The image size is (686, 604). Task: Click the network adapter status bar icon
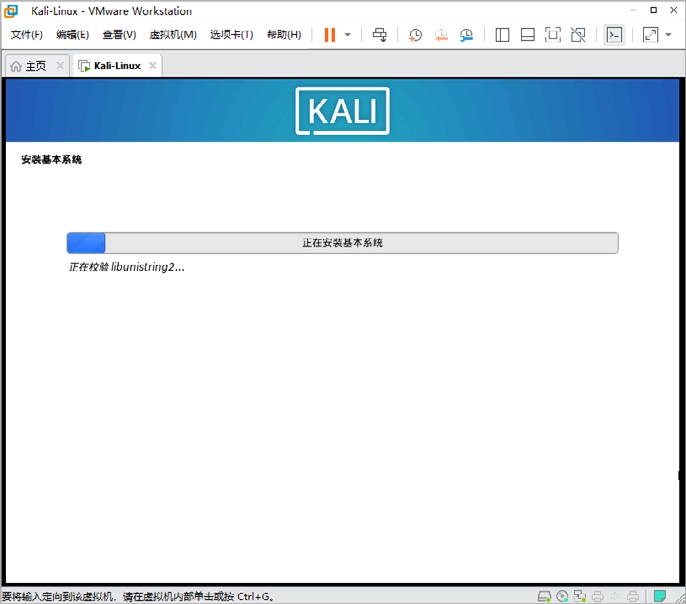[580, 596]
